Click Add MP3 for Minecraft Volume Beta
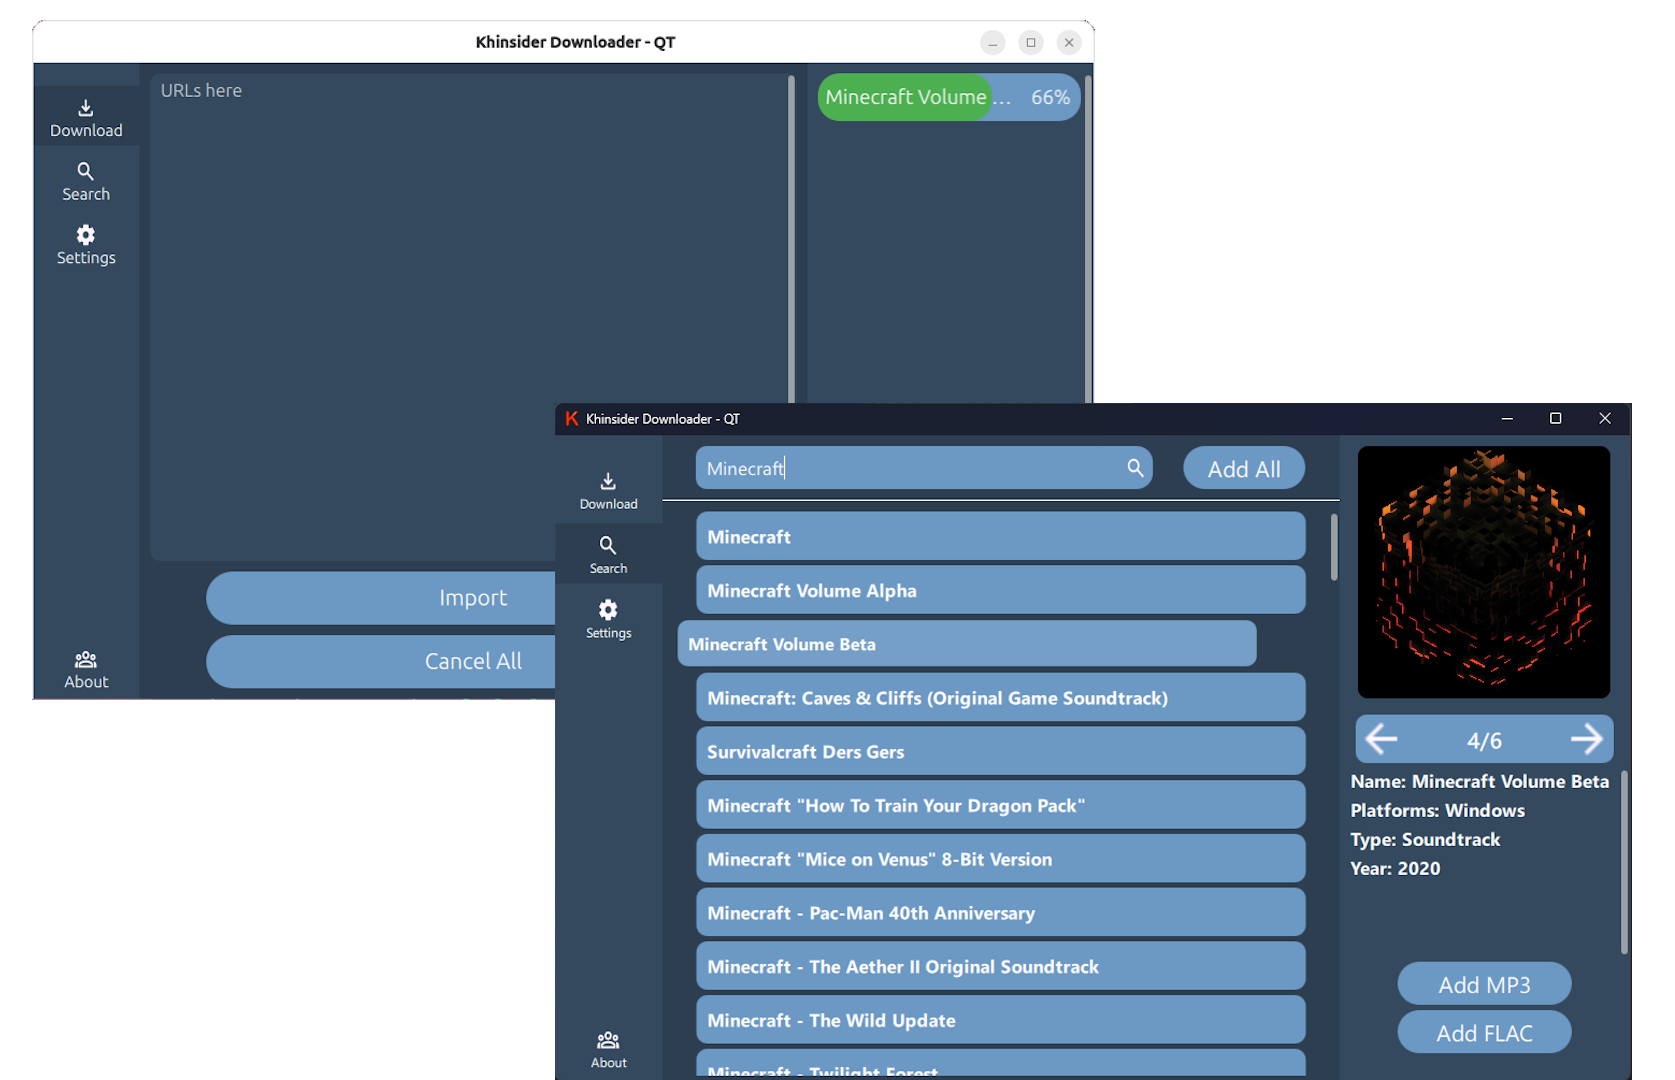1675x1080 pixels. [1484, 984]
